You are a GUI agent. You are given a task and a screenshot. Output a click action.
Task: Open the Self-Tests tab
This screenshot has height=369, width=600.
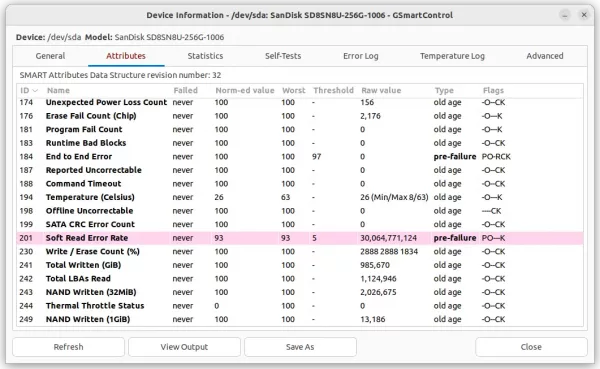pos(283,56)
